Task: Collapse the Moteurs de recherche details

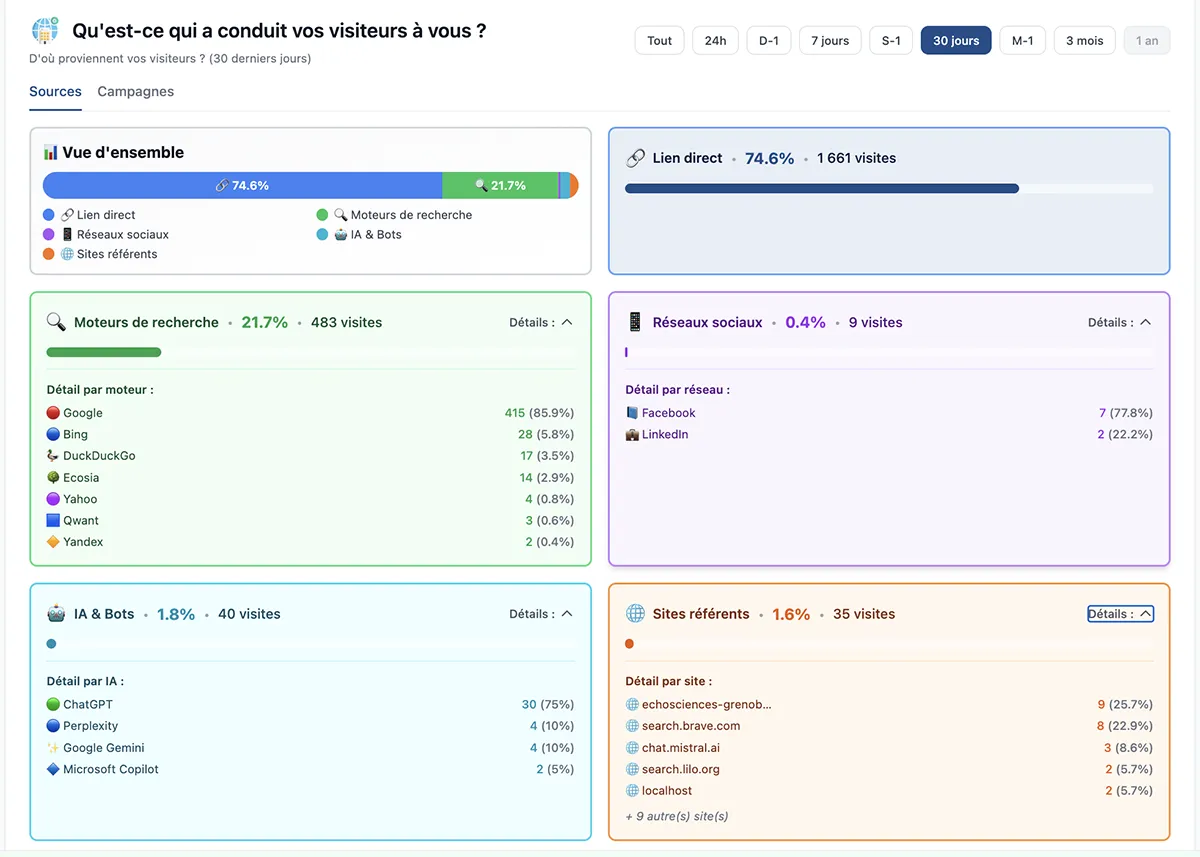Action: (x=541, y=322)
